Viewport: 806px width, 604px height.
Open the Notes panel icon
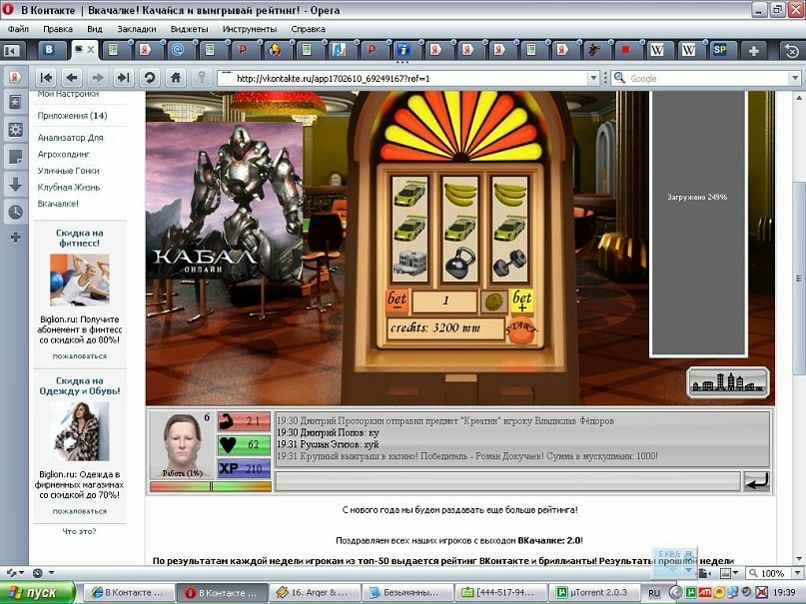tap(15, 157)
